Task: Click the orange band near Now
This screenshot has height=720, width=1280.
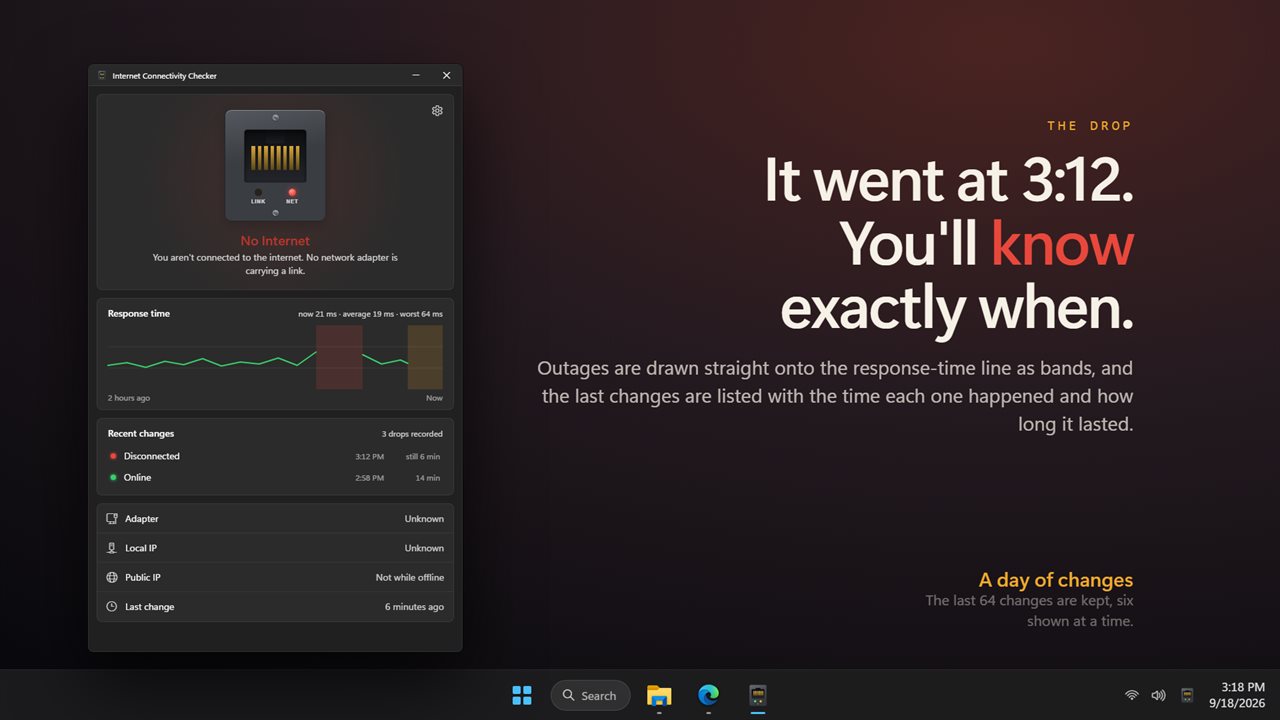Action: [425, 357]
